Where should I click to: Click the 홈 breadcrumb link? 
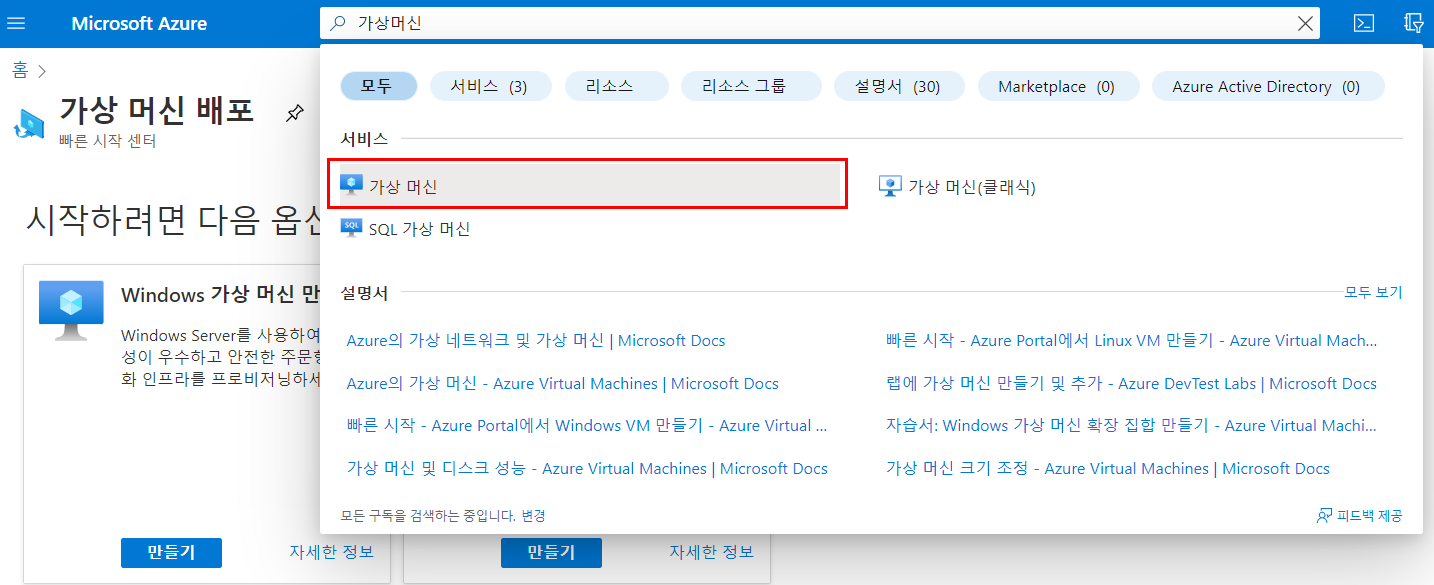point(20,70)
